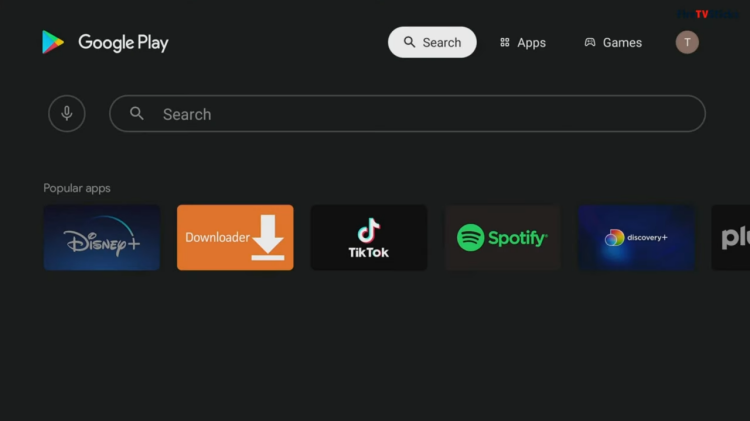Open the T profile avatar
750x421 pixels.
tap(687, 42)
